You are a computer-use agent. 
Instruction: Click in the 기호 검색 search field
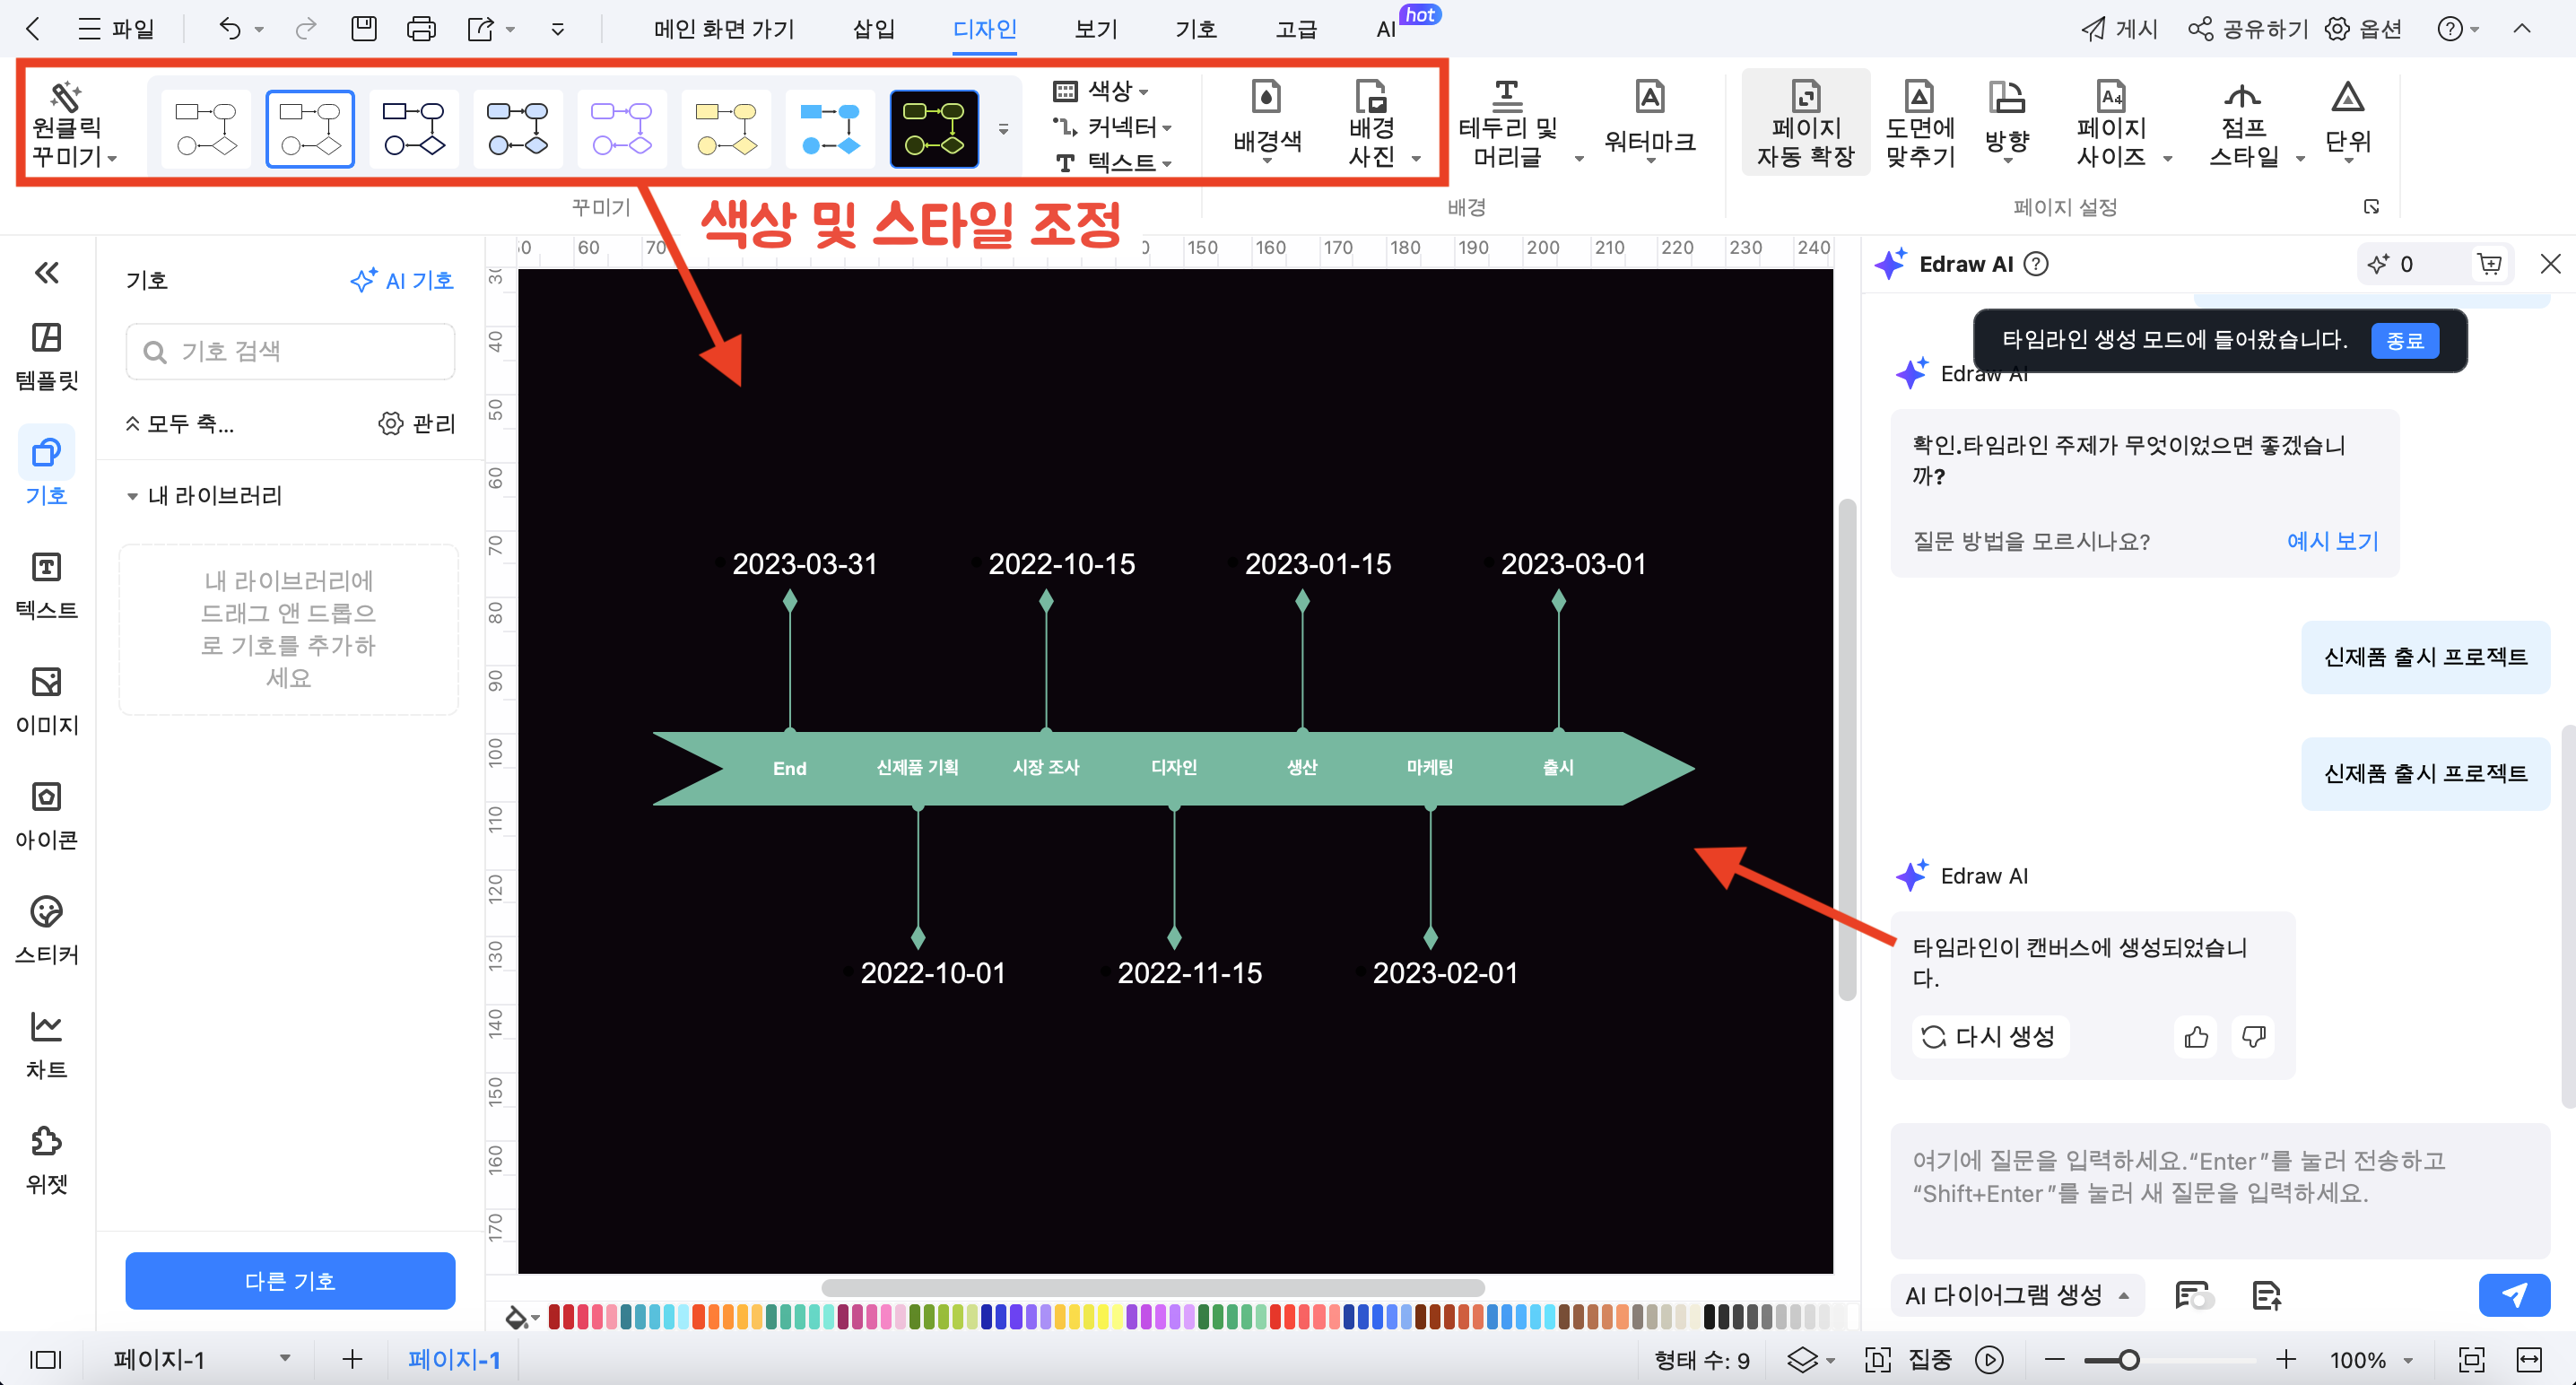[290, 351]
